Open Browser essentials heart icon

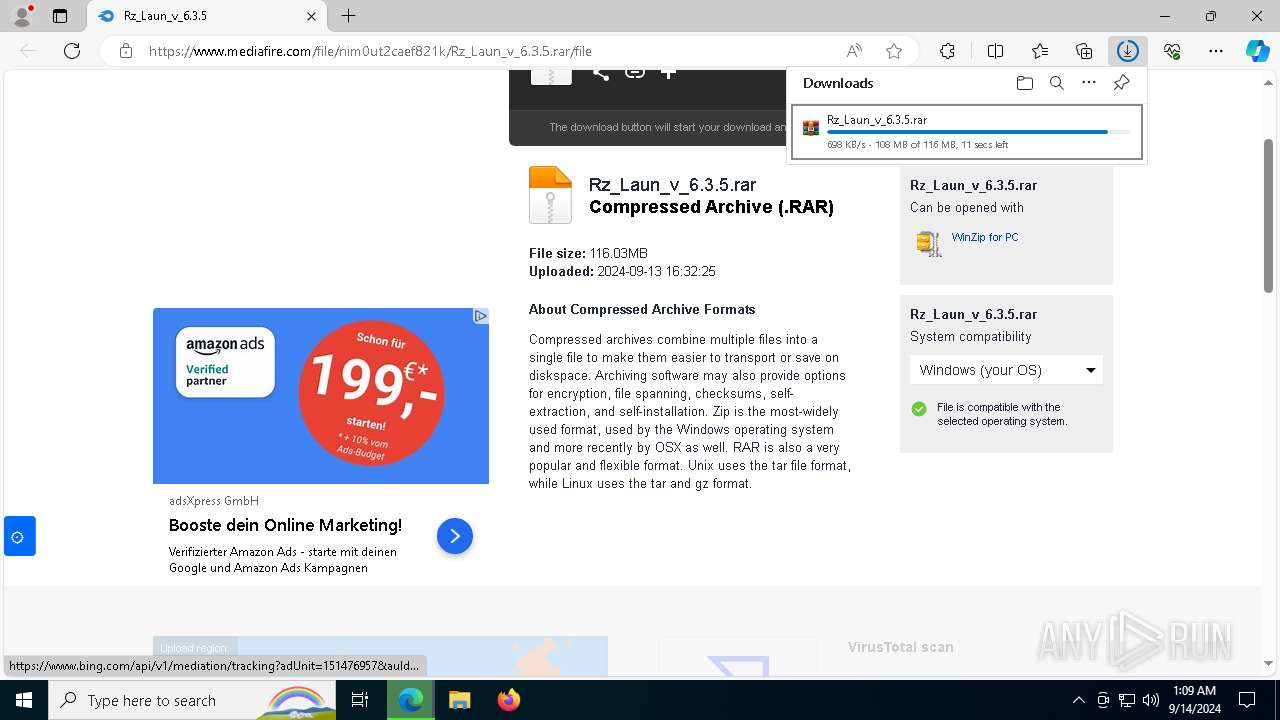[x=1172, y=51]
